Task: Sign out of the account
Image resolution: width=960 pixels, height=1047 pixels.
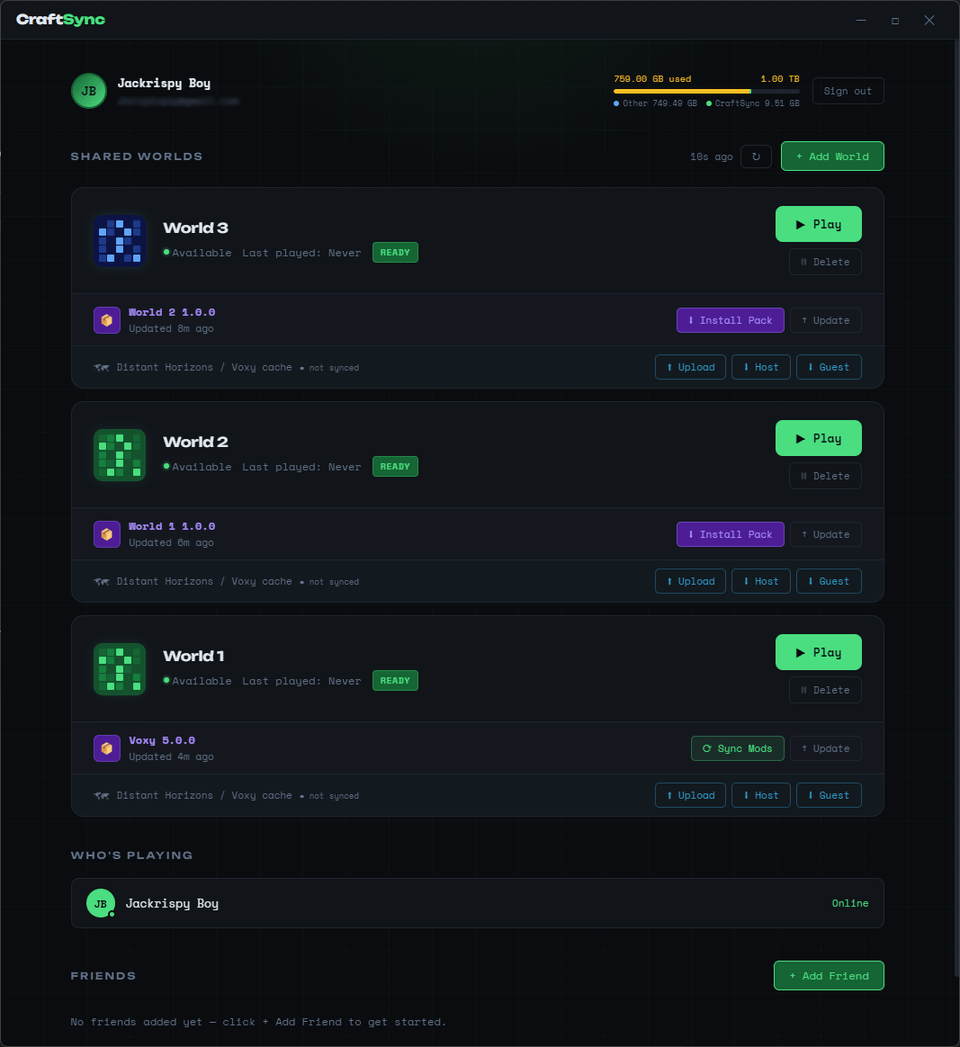Action: point(847,91)
